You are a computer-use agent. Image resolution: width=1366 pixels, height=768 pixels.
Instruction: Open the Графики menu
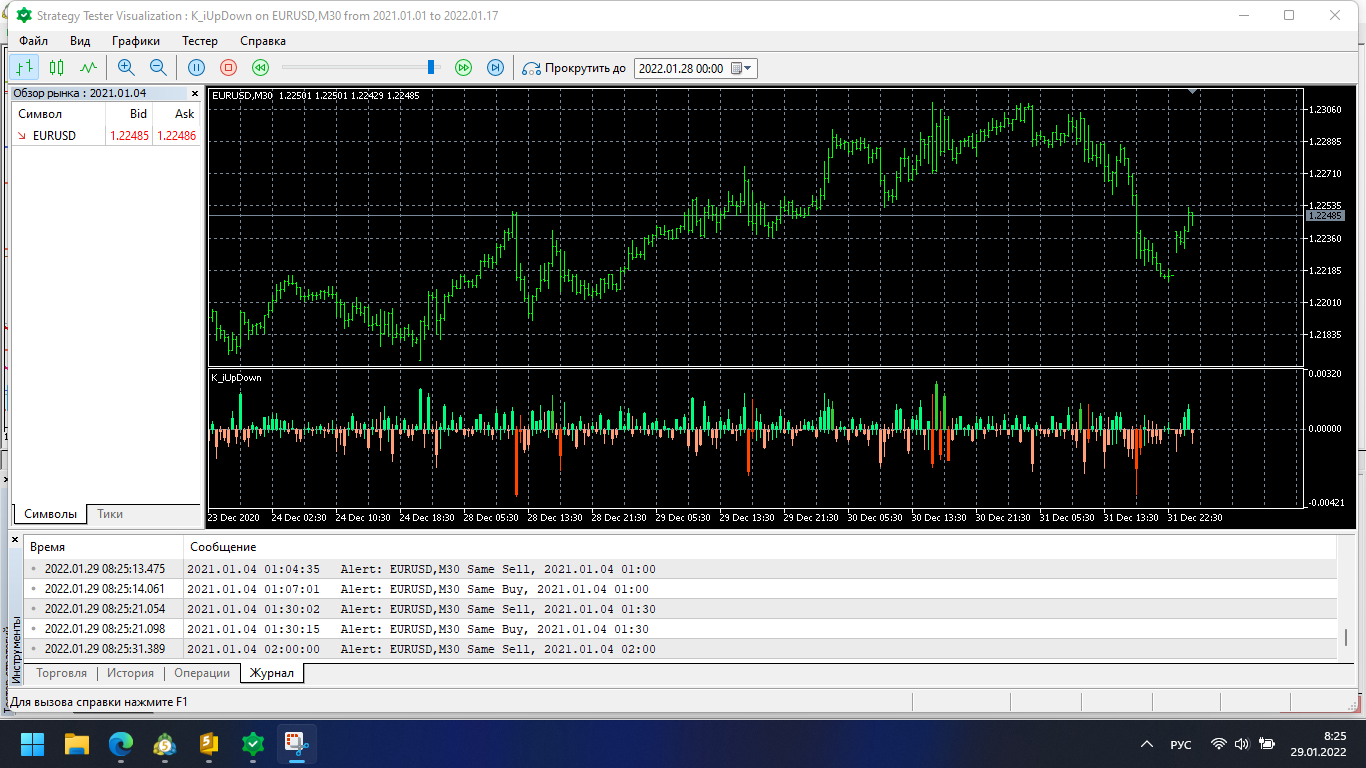(x=136, y=41)
